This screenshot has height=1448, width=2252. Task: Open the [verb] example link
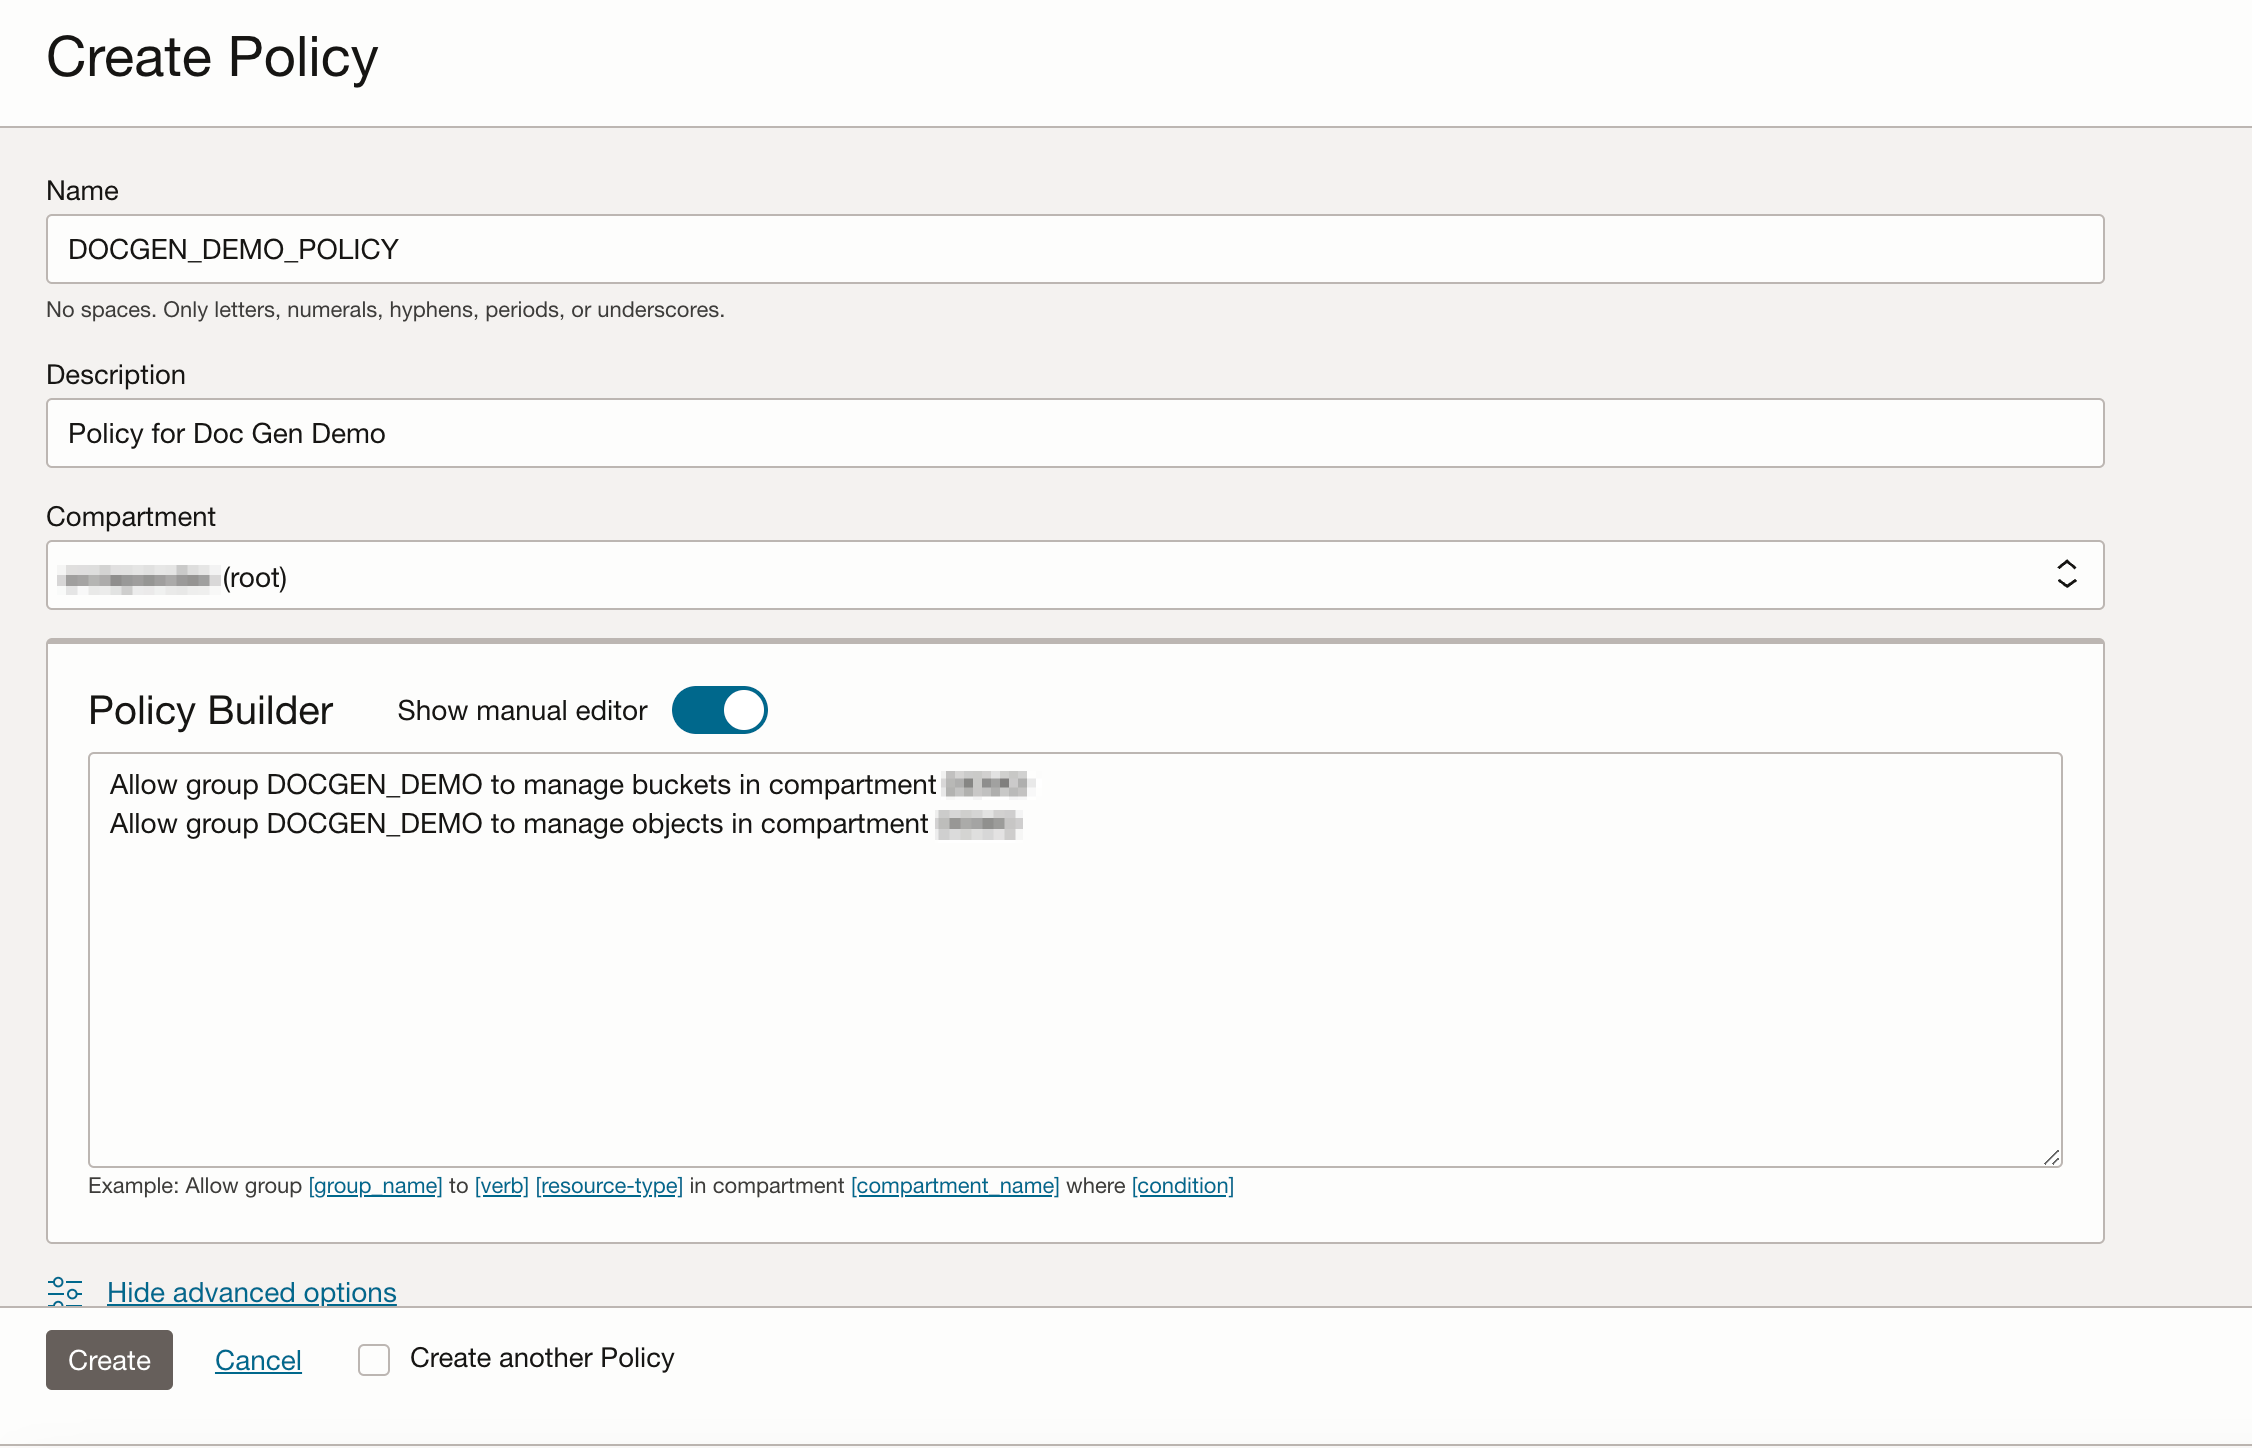(x=502, y=1185)
